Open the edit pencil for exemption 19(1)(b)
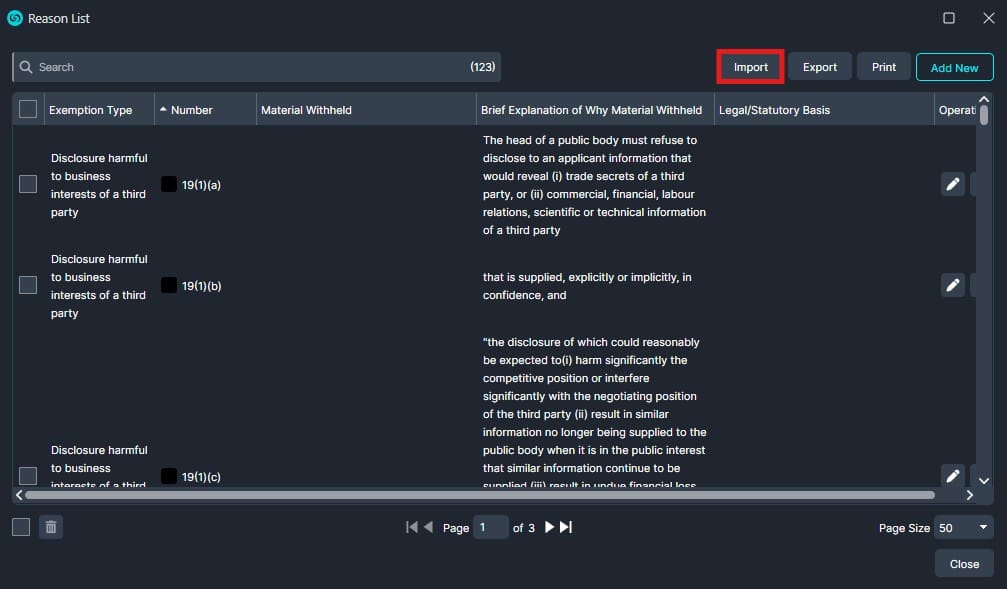This screenshot has height=589, width=1007. coord(952,285)
